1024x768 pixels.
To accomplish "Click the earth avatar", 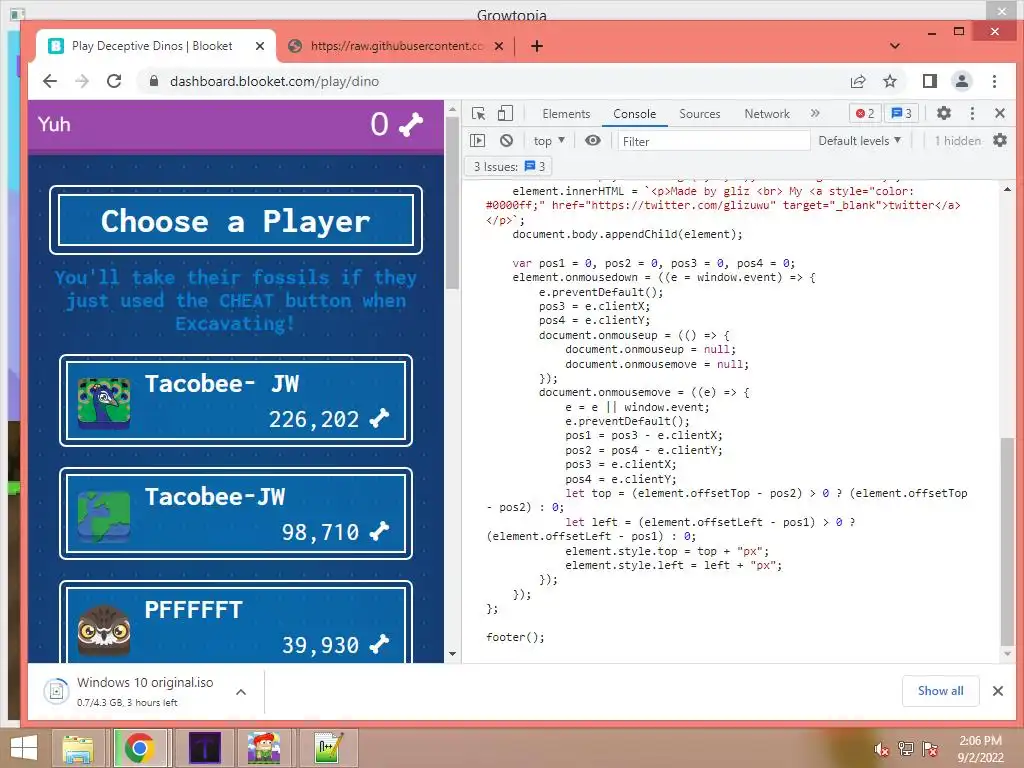I will 103,516.
